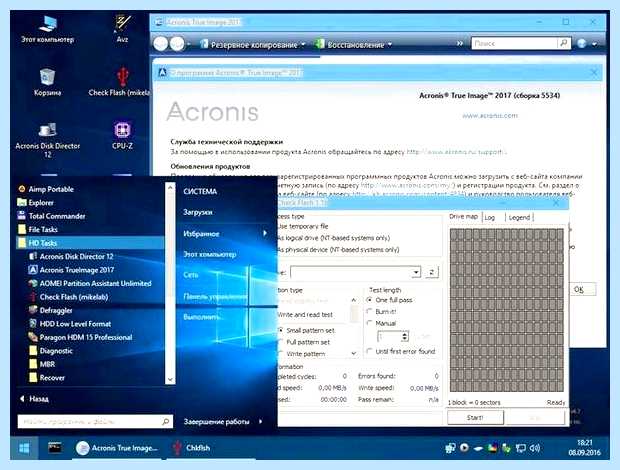
Task: Expand the Diagnostic folder
Action: (51, 350)
